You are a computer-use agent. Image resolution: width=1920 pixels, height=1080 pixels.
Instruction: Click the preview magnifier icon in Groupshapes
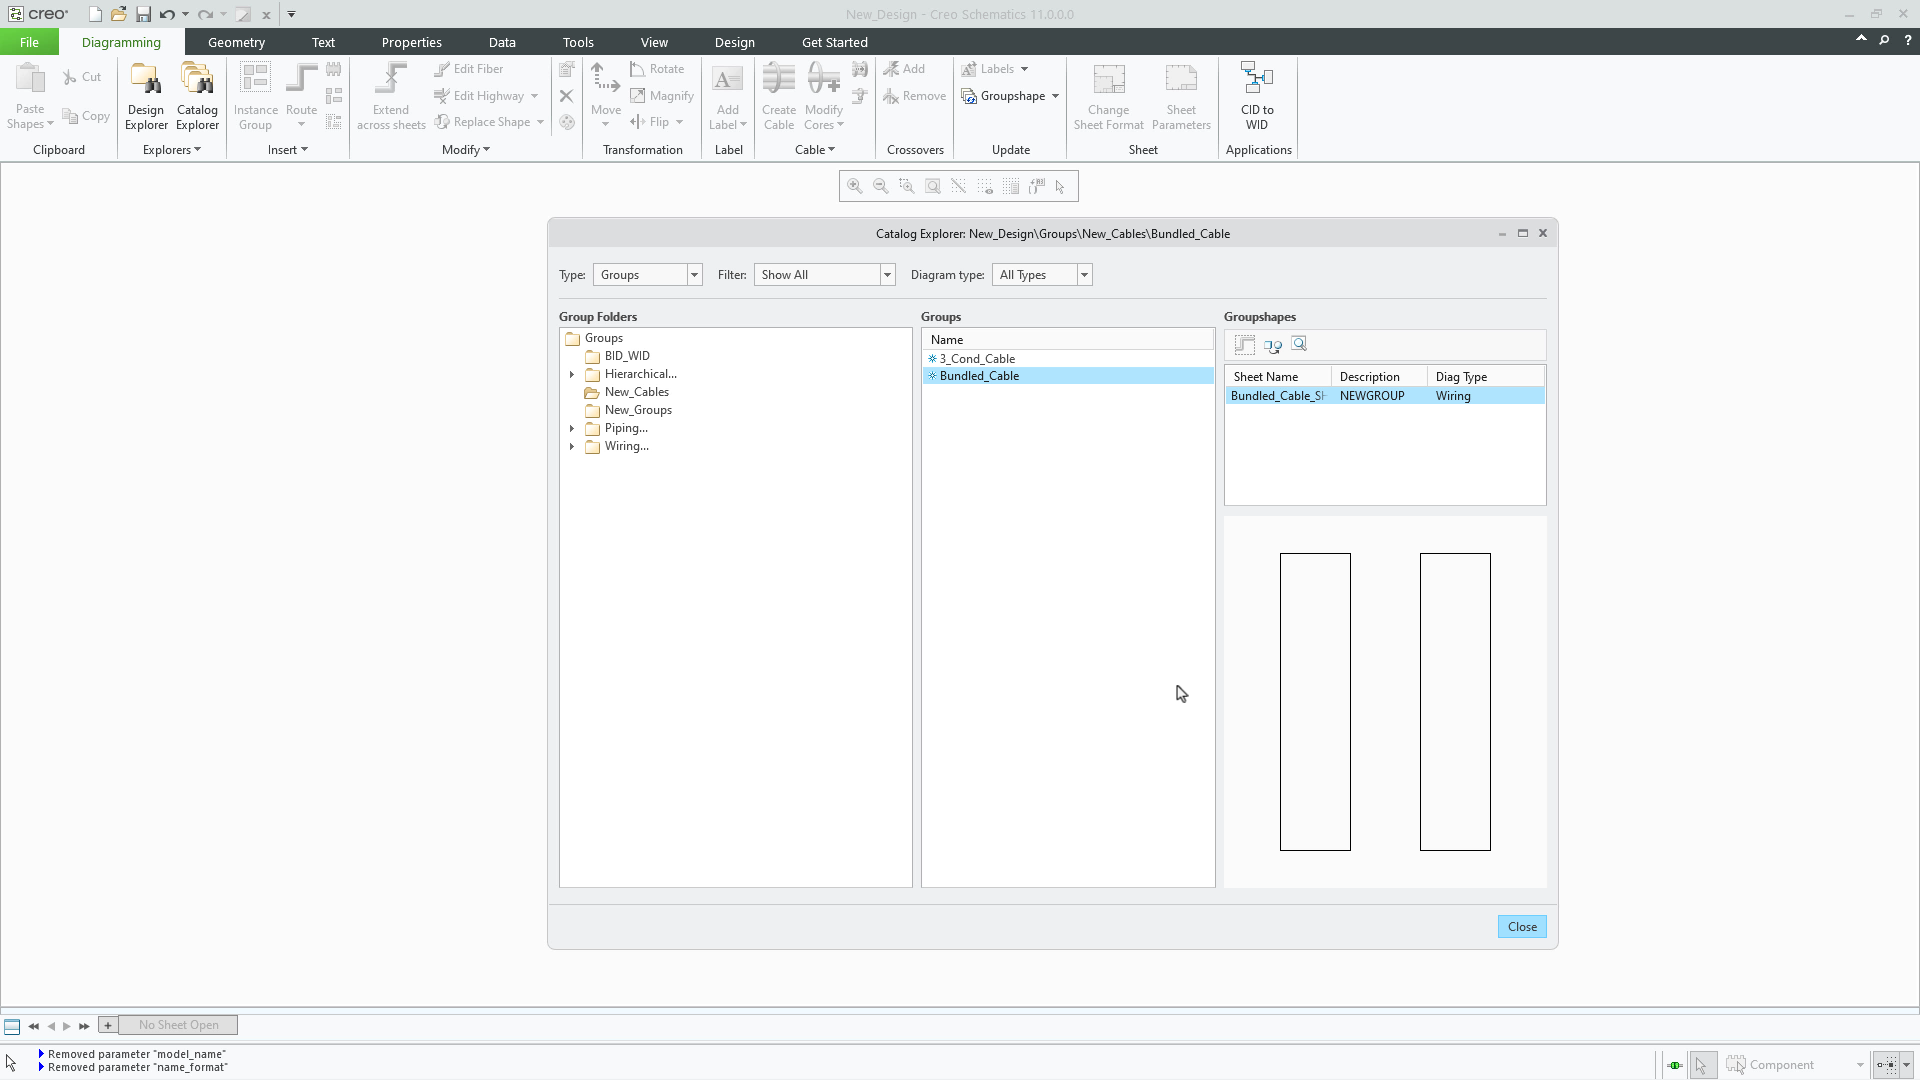[x=1299, y=344]
